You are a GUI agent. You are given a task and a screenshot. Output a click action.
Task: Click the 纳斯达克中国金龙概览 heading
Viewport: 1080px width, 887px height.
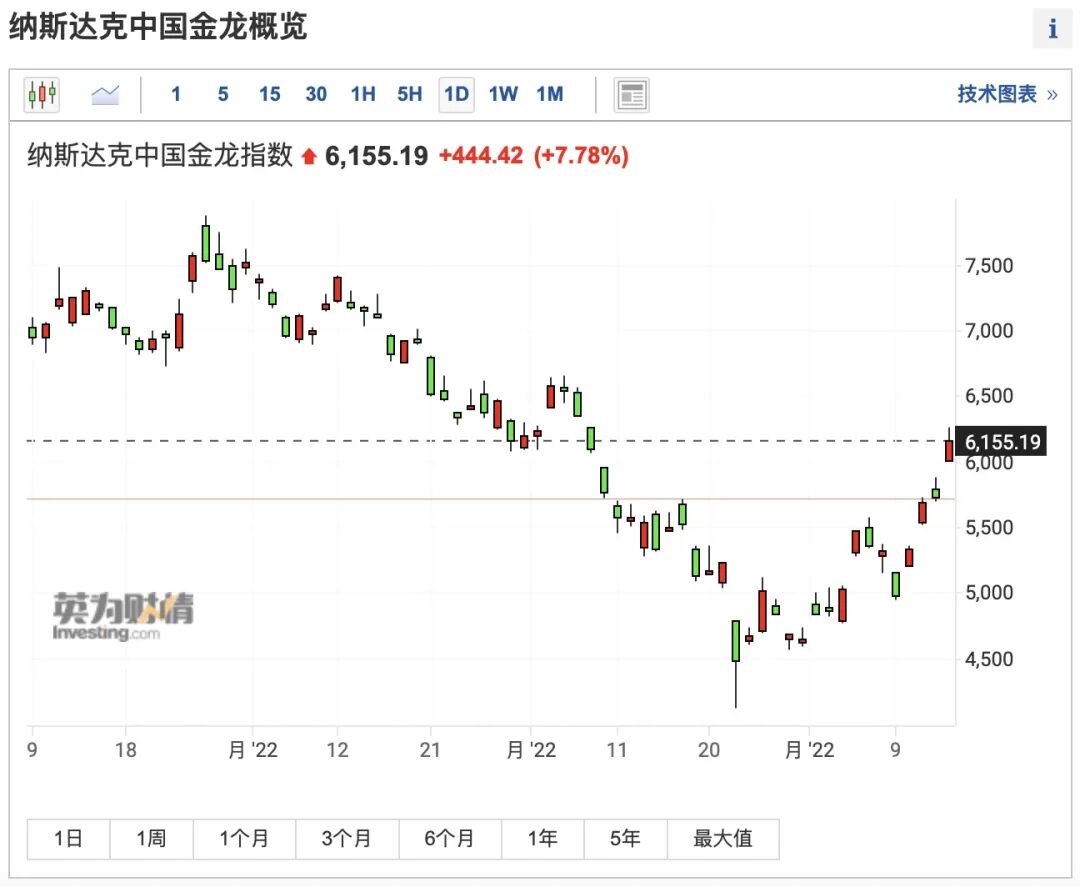point(158,27)
